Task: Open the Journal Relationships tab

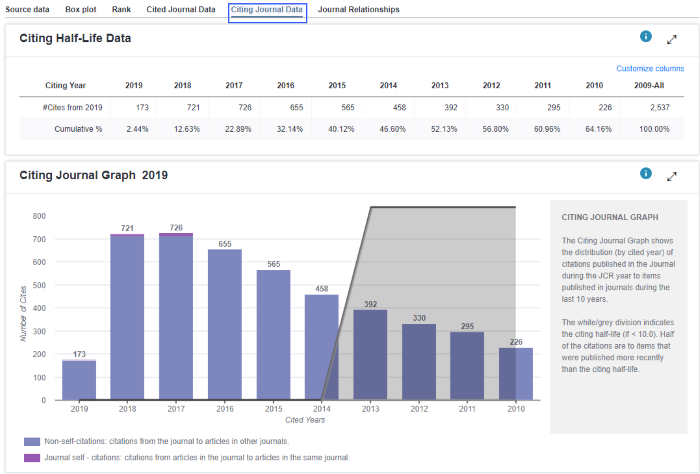Action: [x=358, y=9]
